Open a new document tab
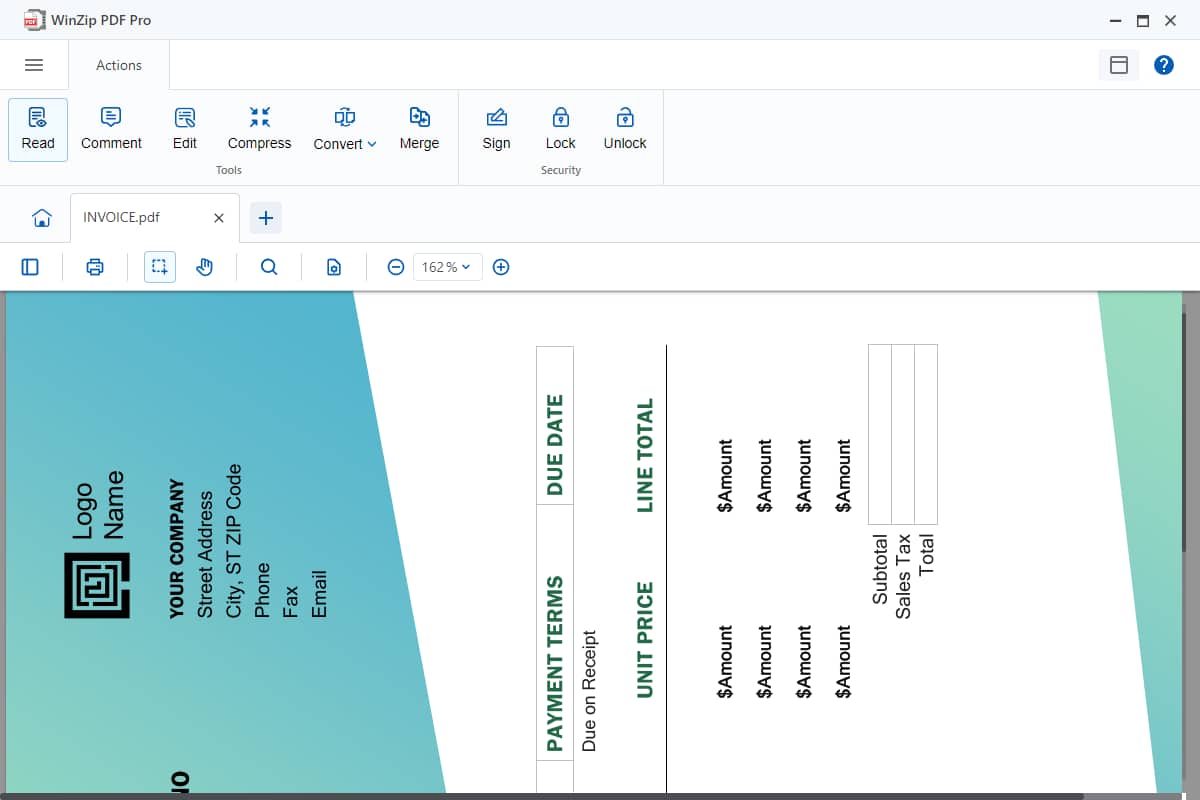This screenshot has width=1200, height=800. (265, 217)
